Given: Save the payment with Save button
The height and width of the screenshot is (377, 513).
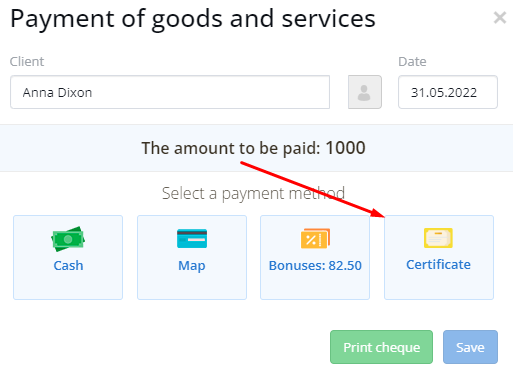Looking at the screenshot, I should point(470,347).
